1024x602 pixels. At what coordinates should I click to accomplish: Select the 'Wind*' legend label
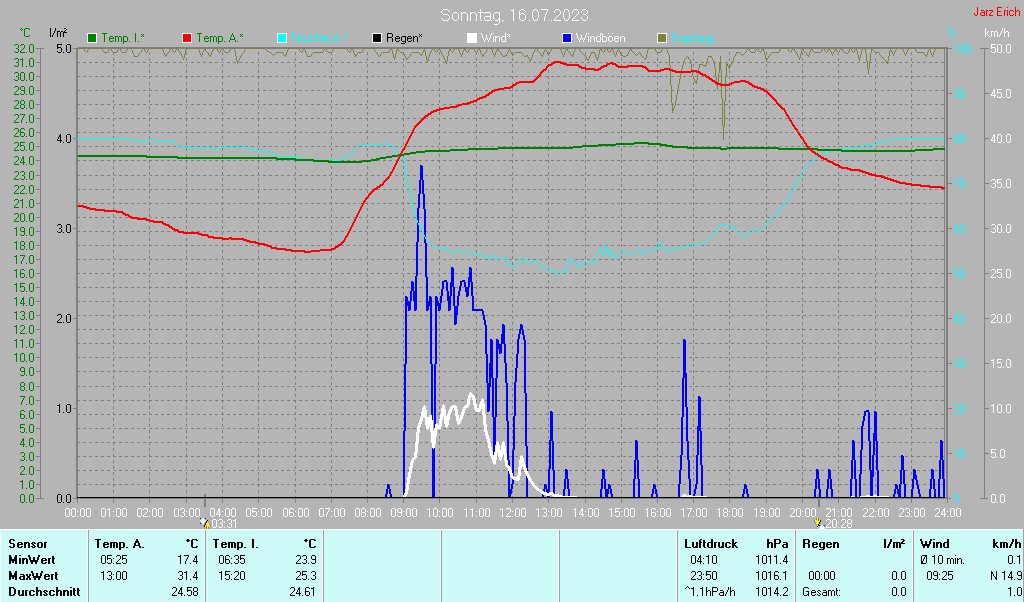[x=496, y=39]
